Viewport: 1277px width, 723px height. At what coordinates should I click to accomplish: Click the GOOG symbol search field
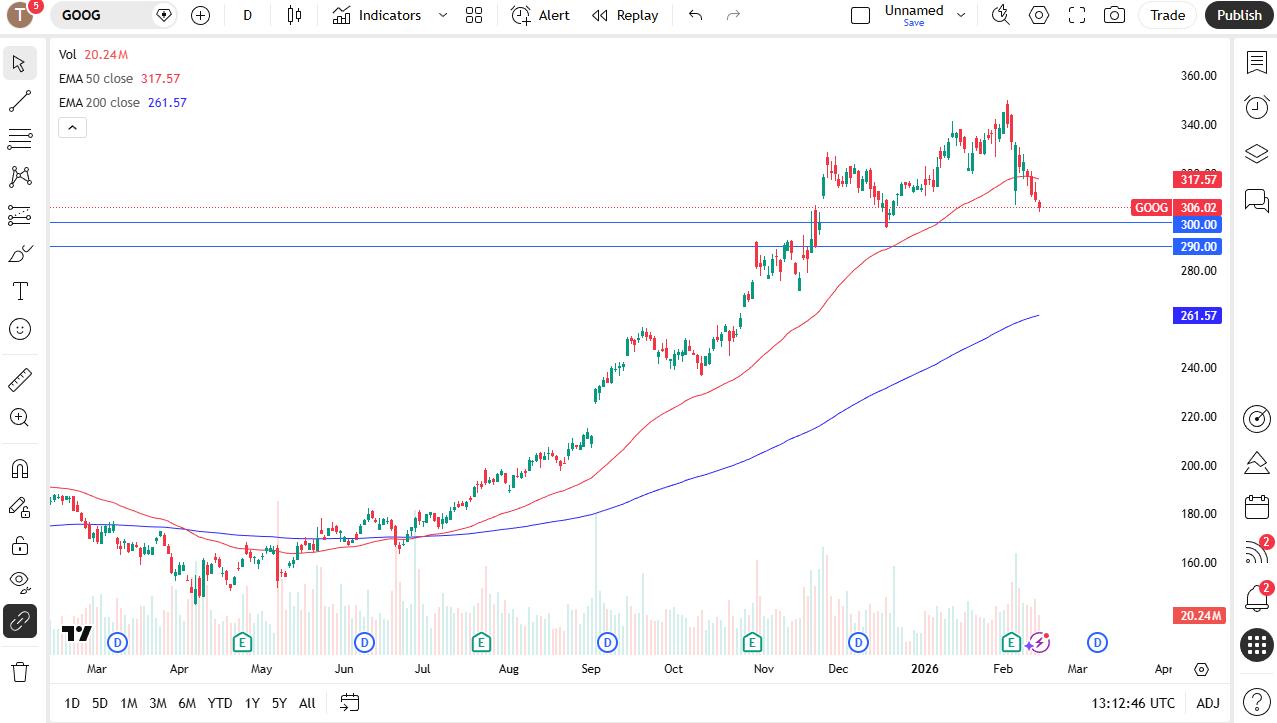pos(116,15)
